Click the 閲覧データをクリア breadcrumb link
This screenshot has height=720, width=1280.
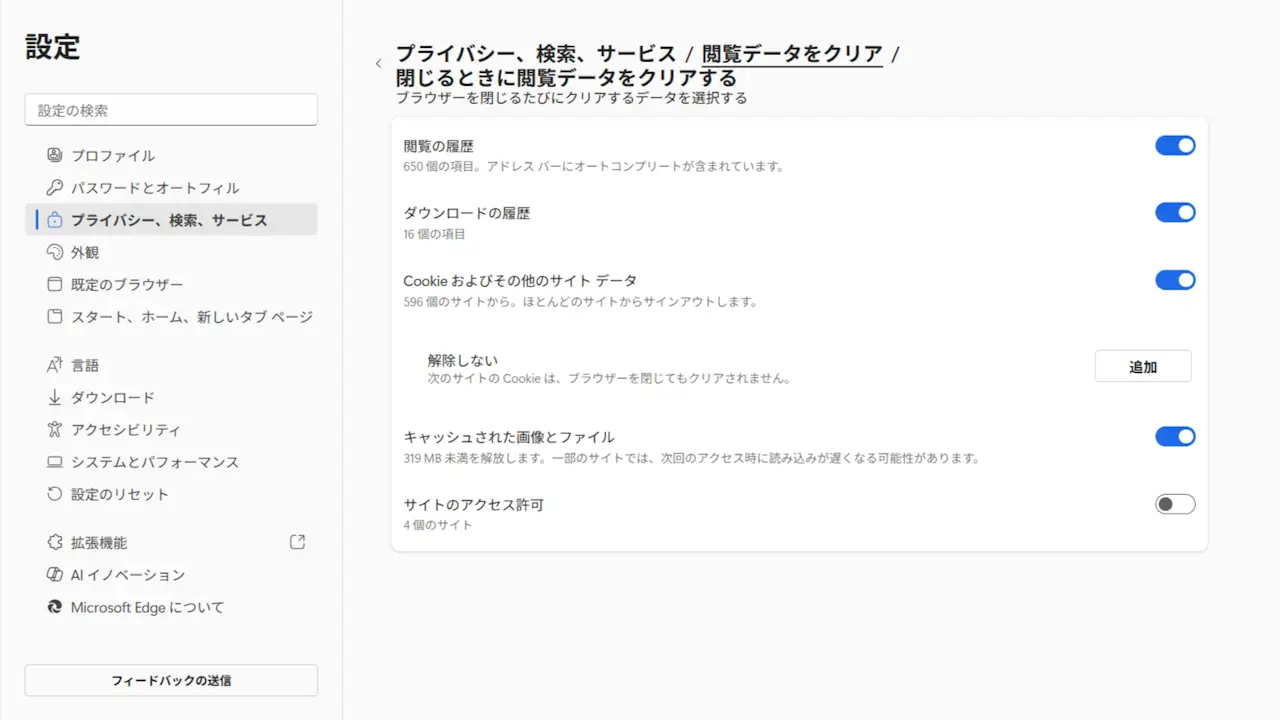tap(792, 54)
